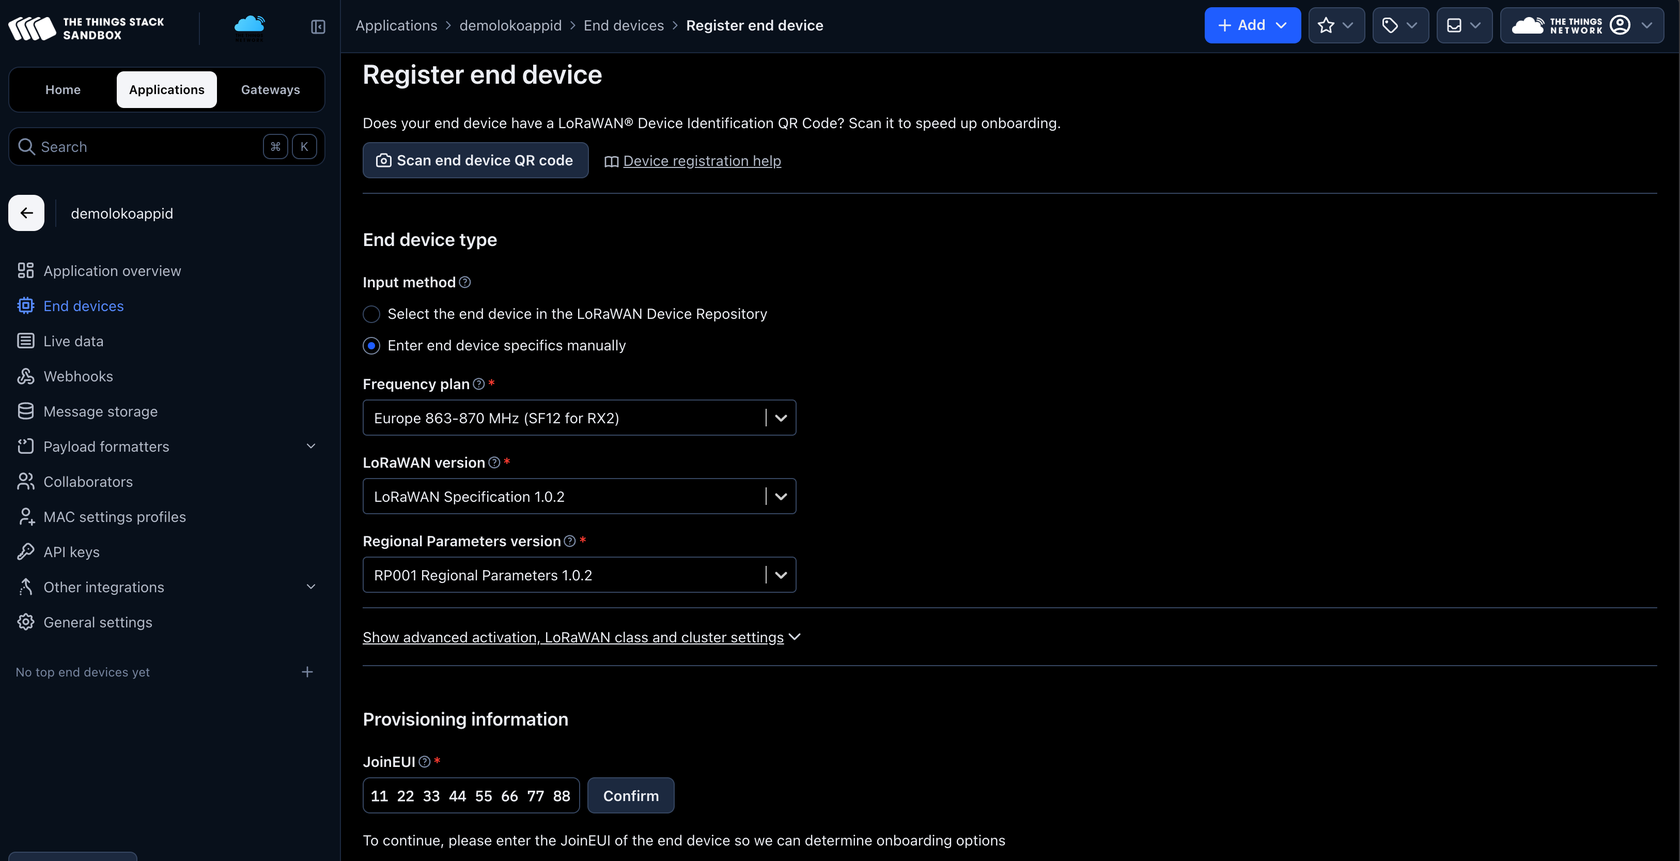
Task: Click the JoinEUI input field
Action: 471,796
